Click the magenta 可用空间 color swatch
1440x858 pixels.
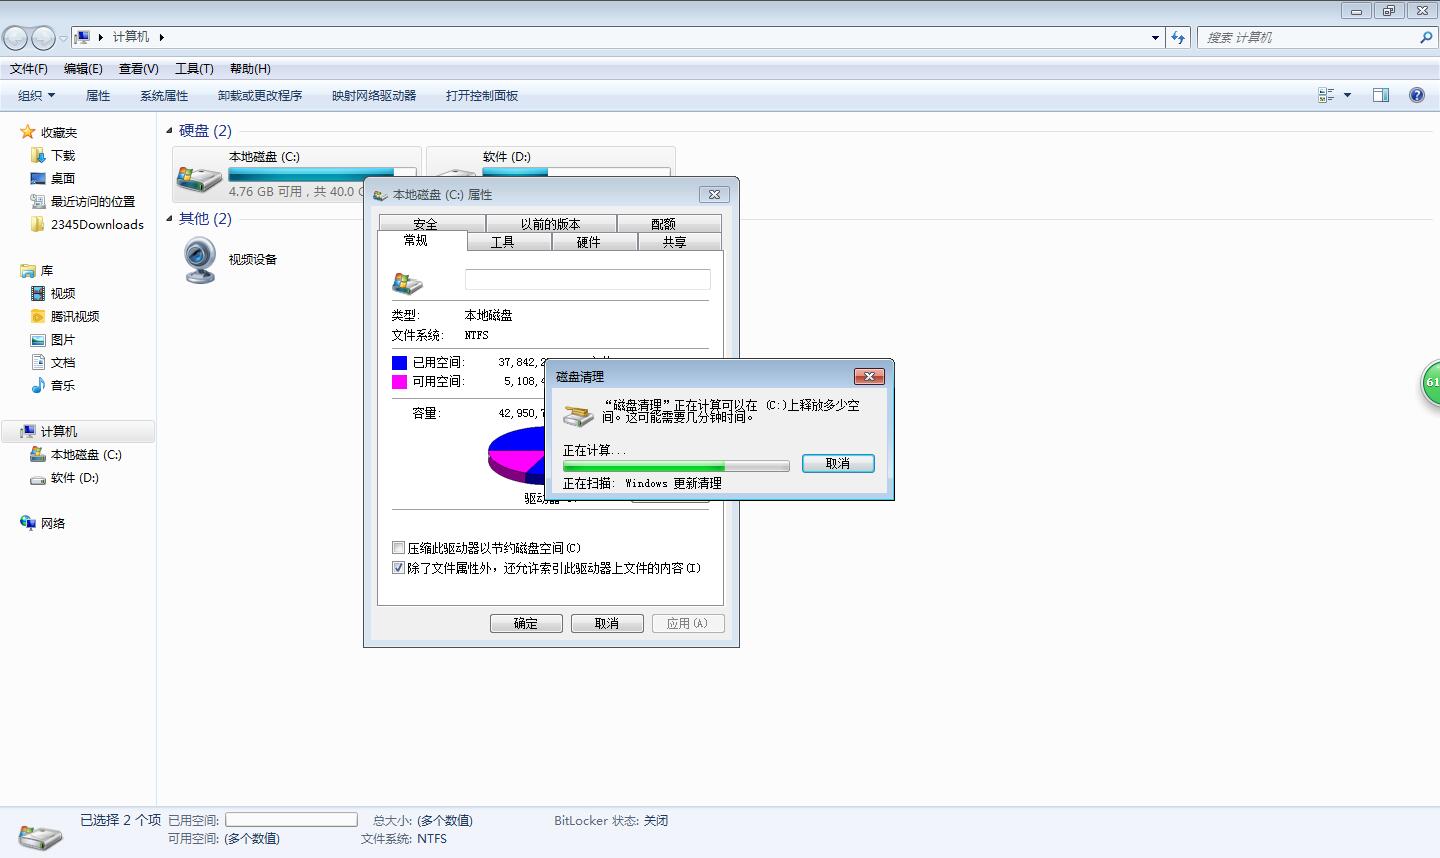click(399, 381)
